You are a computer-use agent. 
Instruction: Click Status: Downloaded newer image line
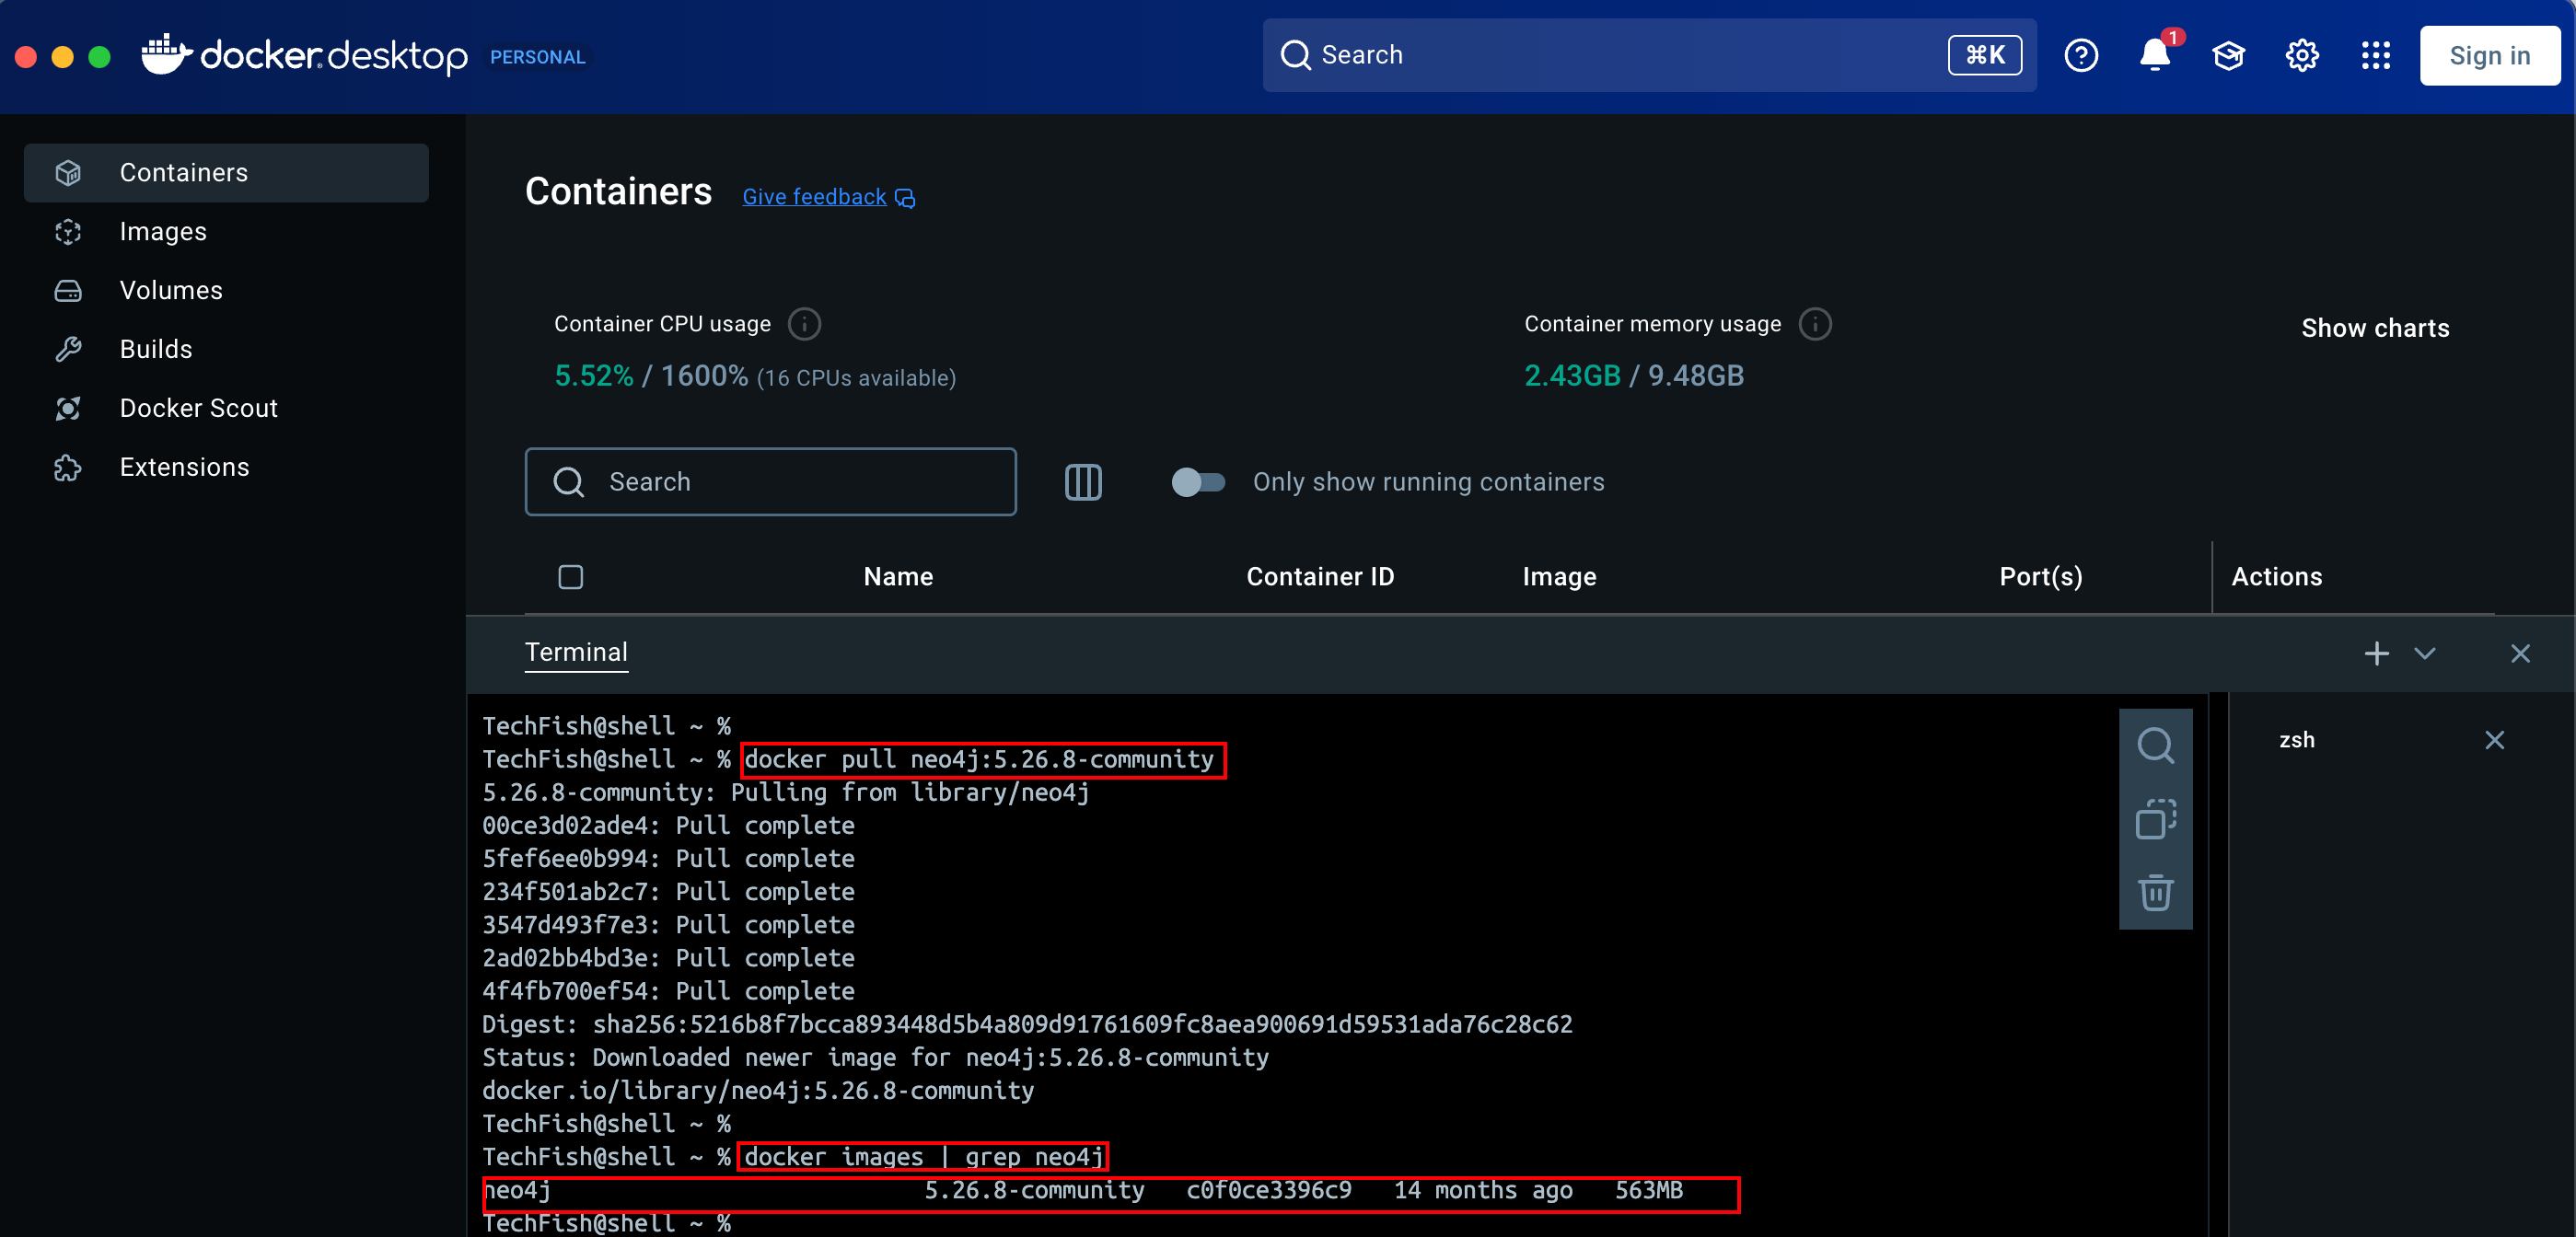coord(875,1057)
